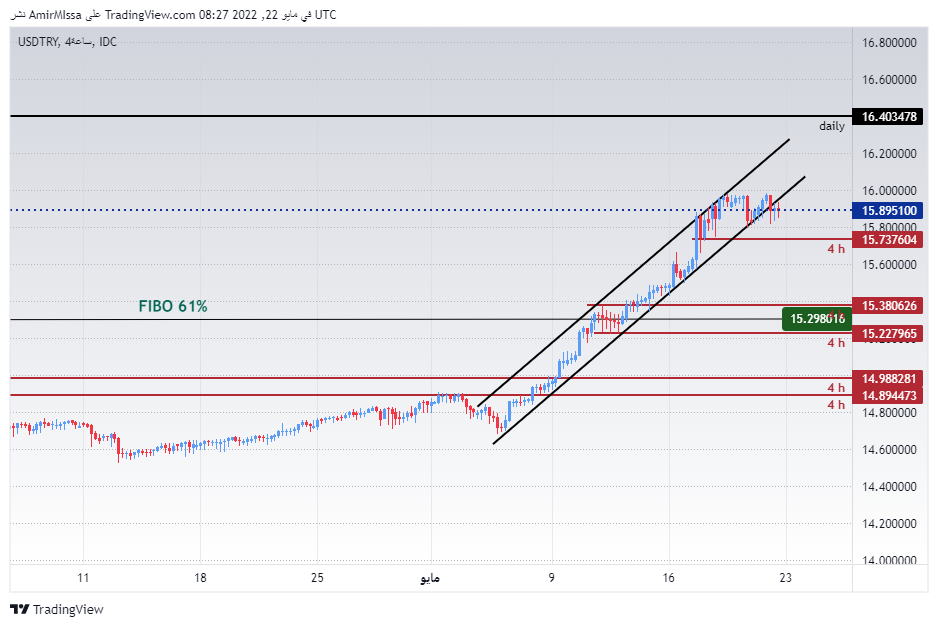
Task: Click the green 15.298018 Fibonacci price label
Action: coord(817,319)
